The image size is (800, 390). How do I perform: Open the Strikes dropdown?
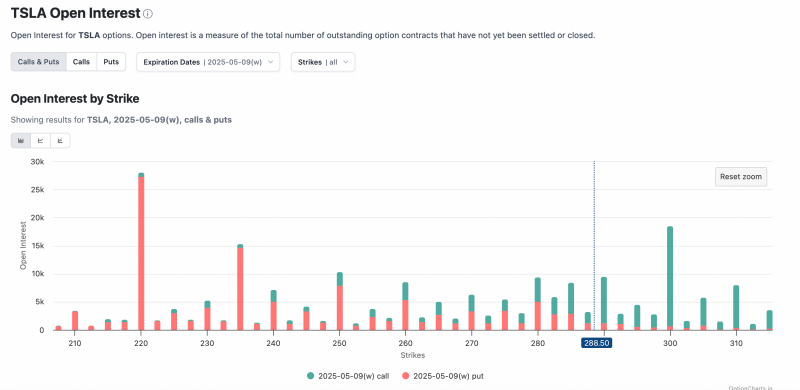(x=323, y=62)
